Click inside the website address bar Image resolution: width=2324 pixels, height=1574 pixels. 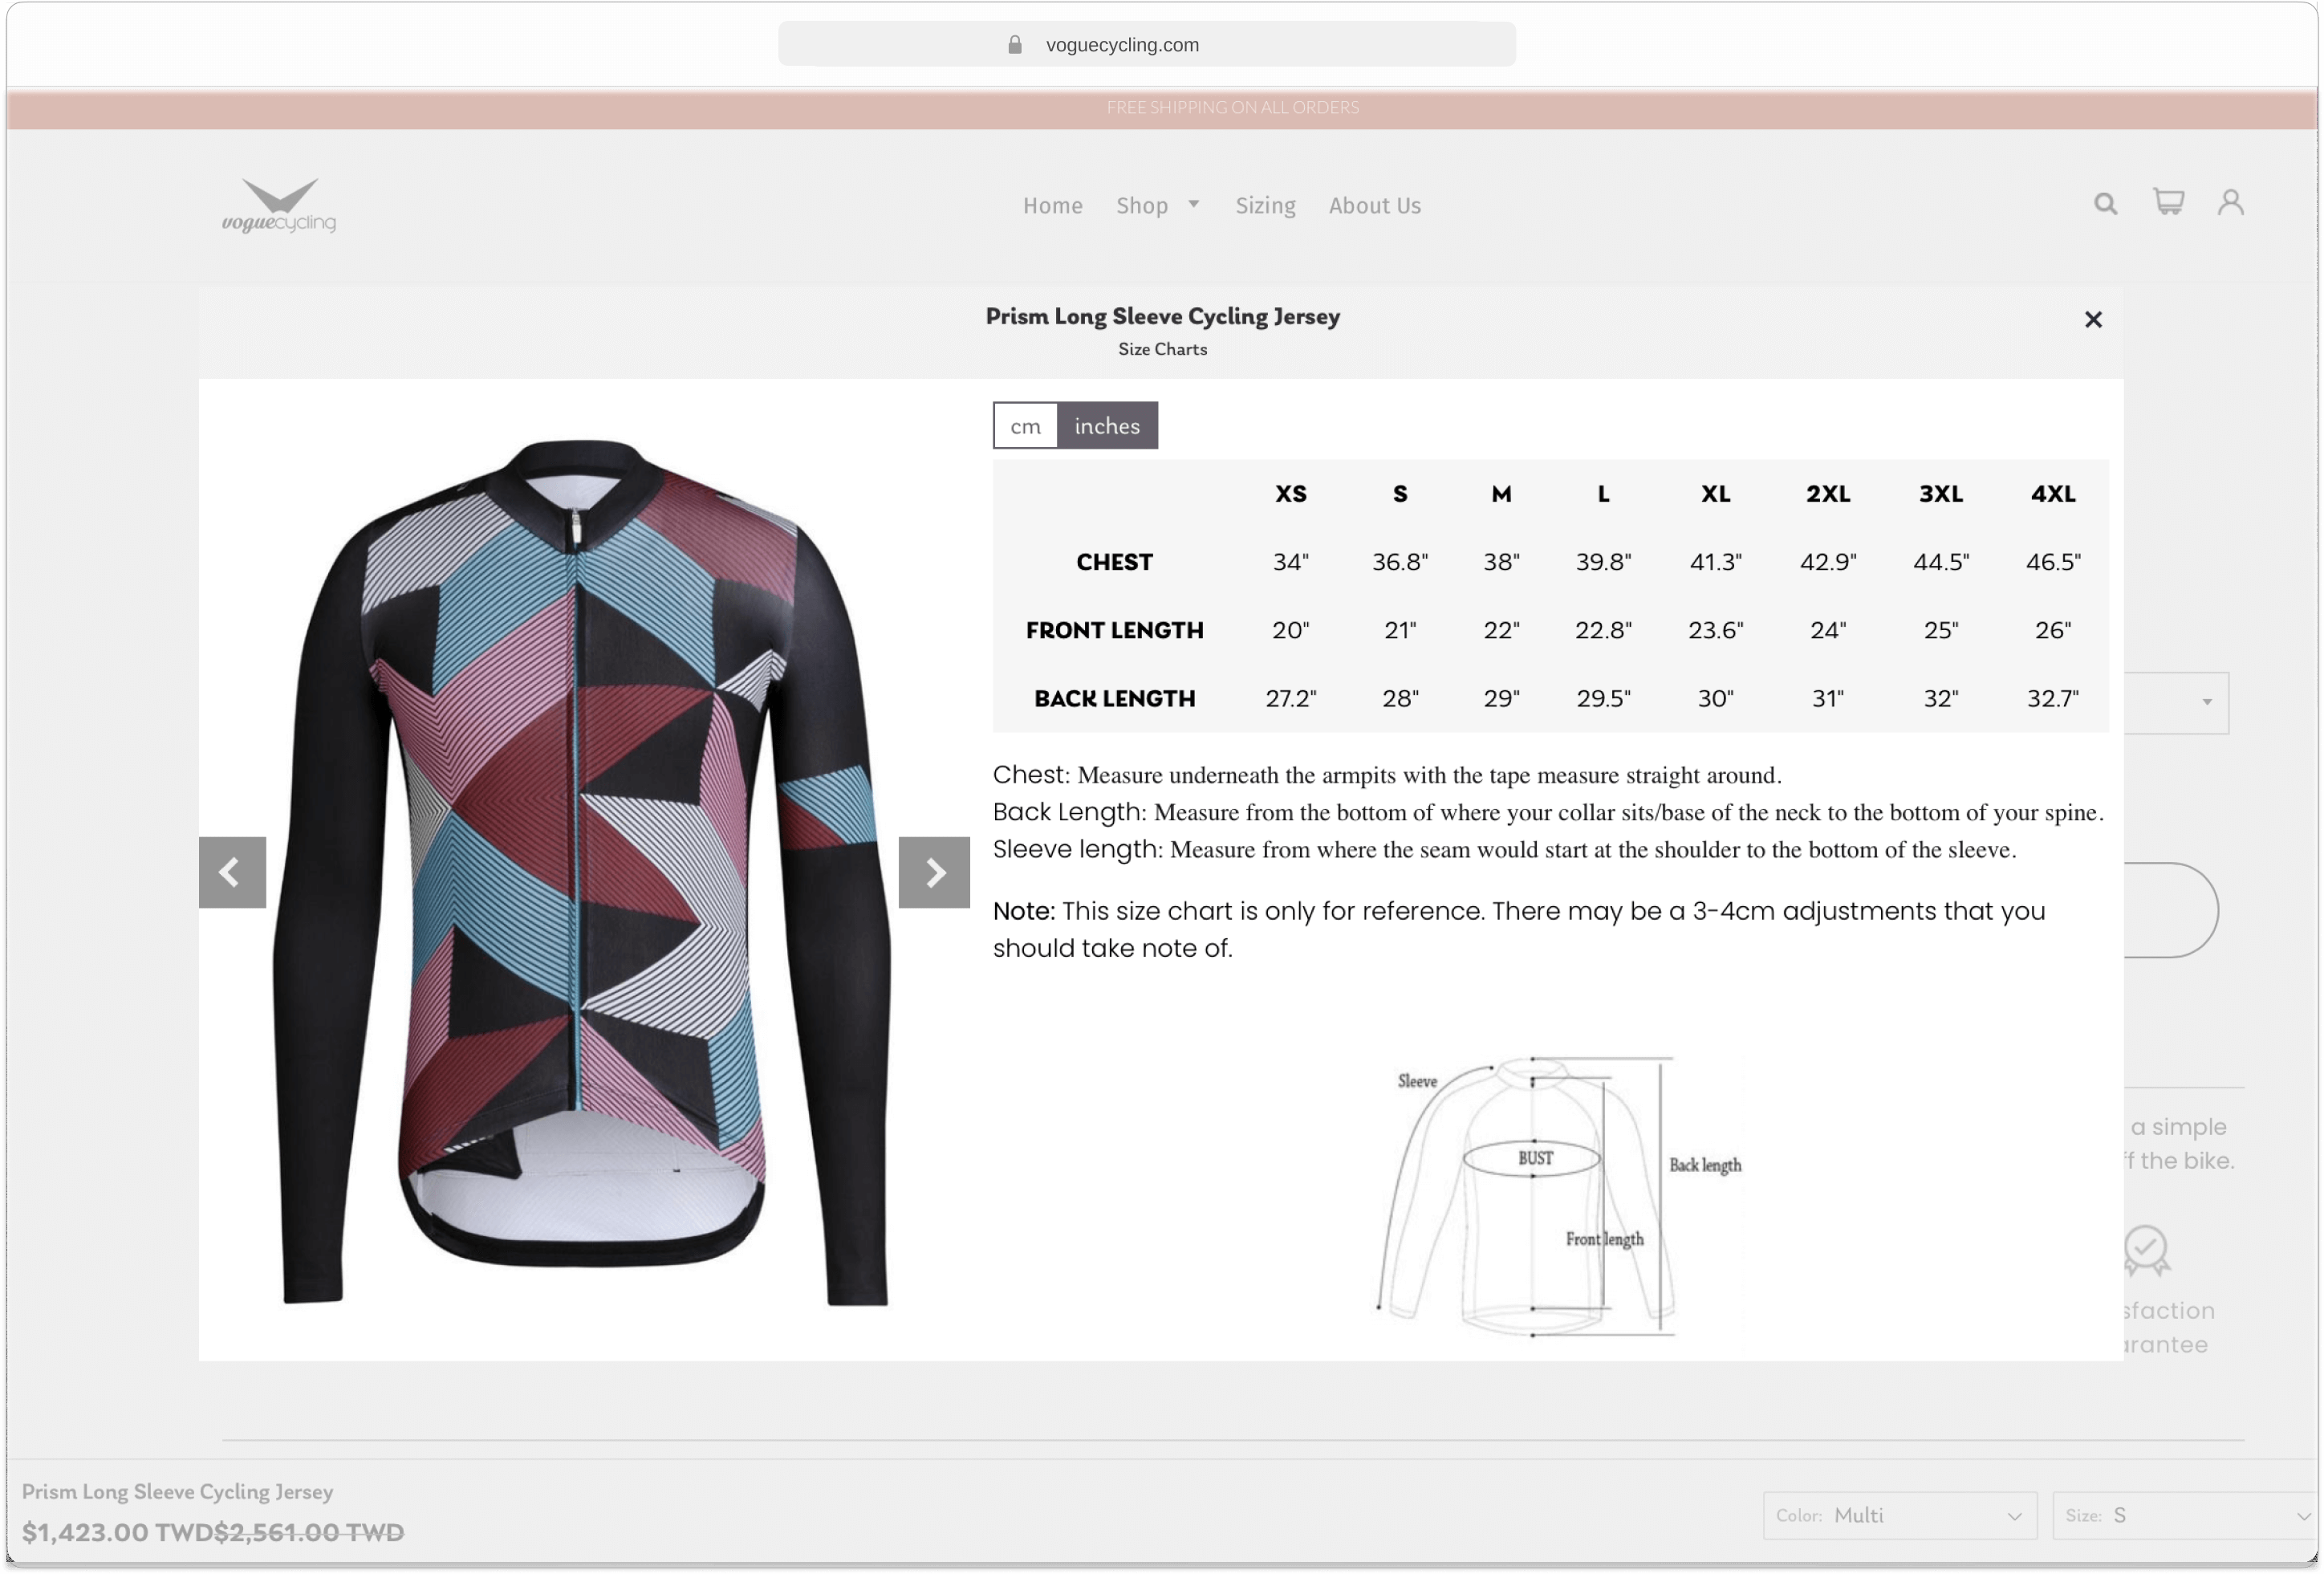coord(1146,44)
